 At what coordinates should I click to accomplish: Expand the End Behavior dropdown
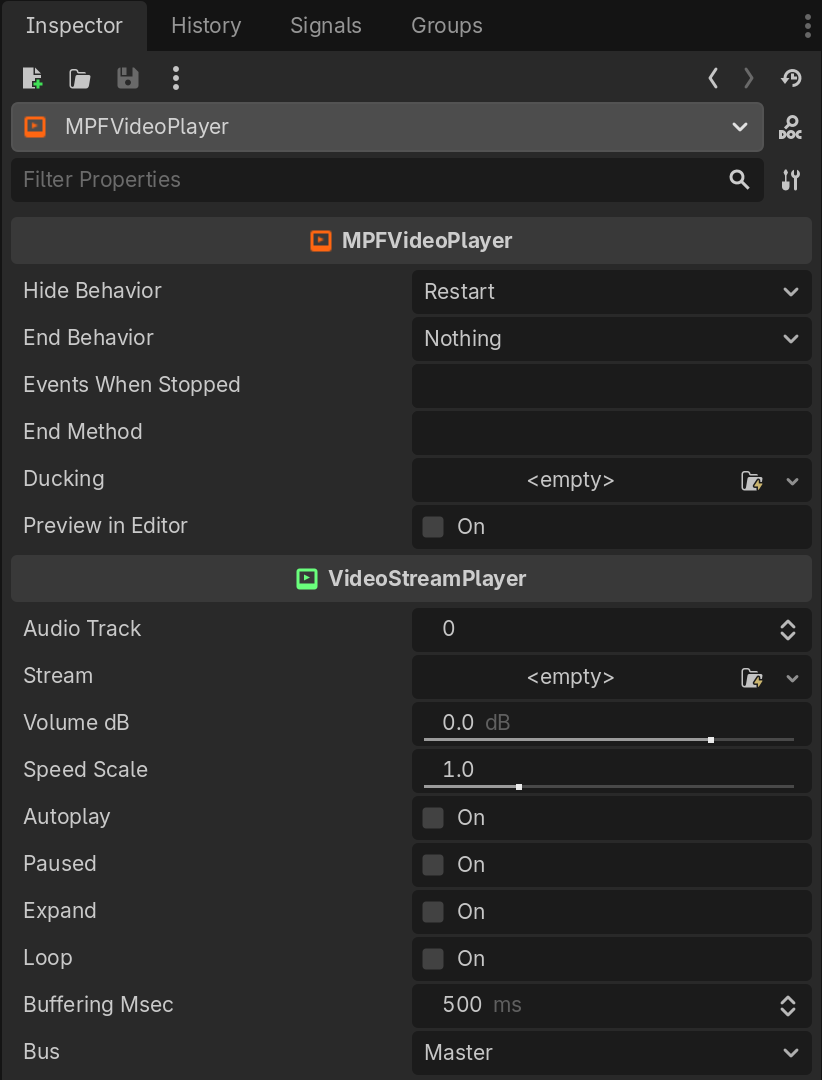point(611,339)
